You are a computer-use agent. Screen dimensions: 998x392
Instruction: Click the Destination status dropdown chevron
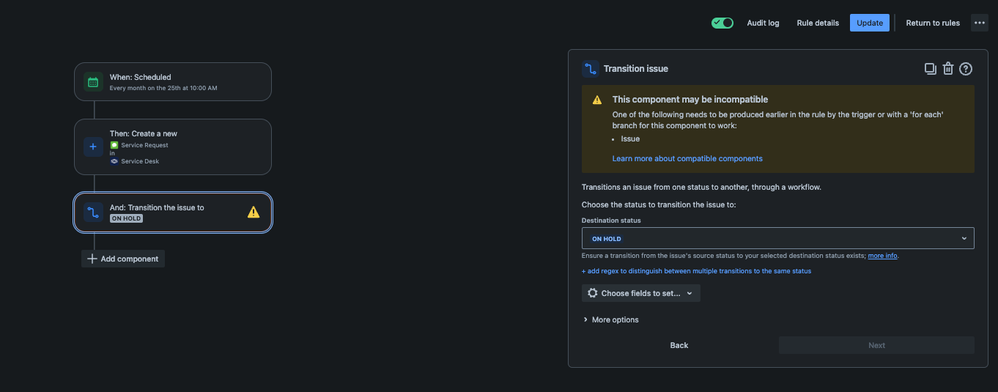[964, 238]
